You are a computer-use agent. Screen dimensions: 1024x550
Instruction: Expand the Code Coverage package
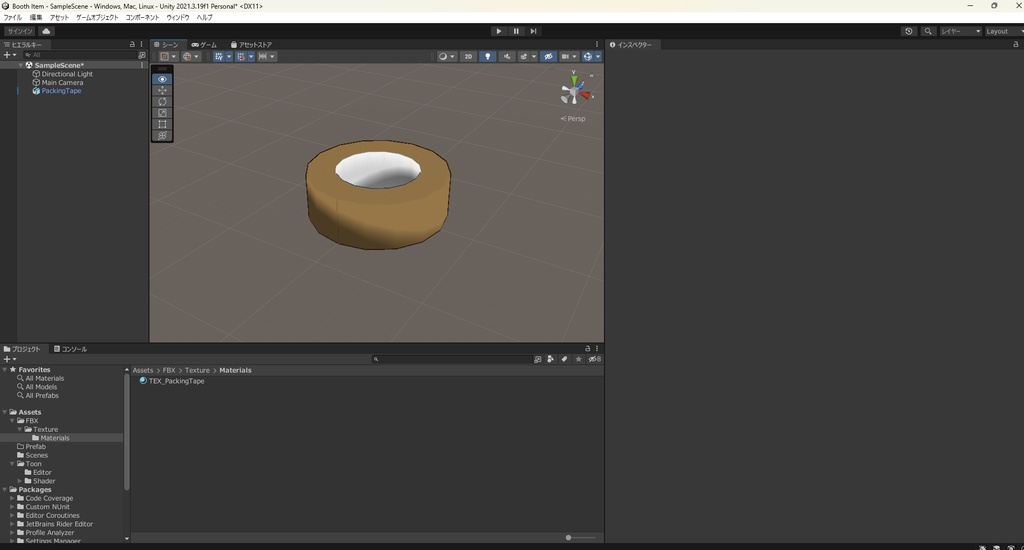(x=12, y=498)
